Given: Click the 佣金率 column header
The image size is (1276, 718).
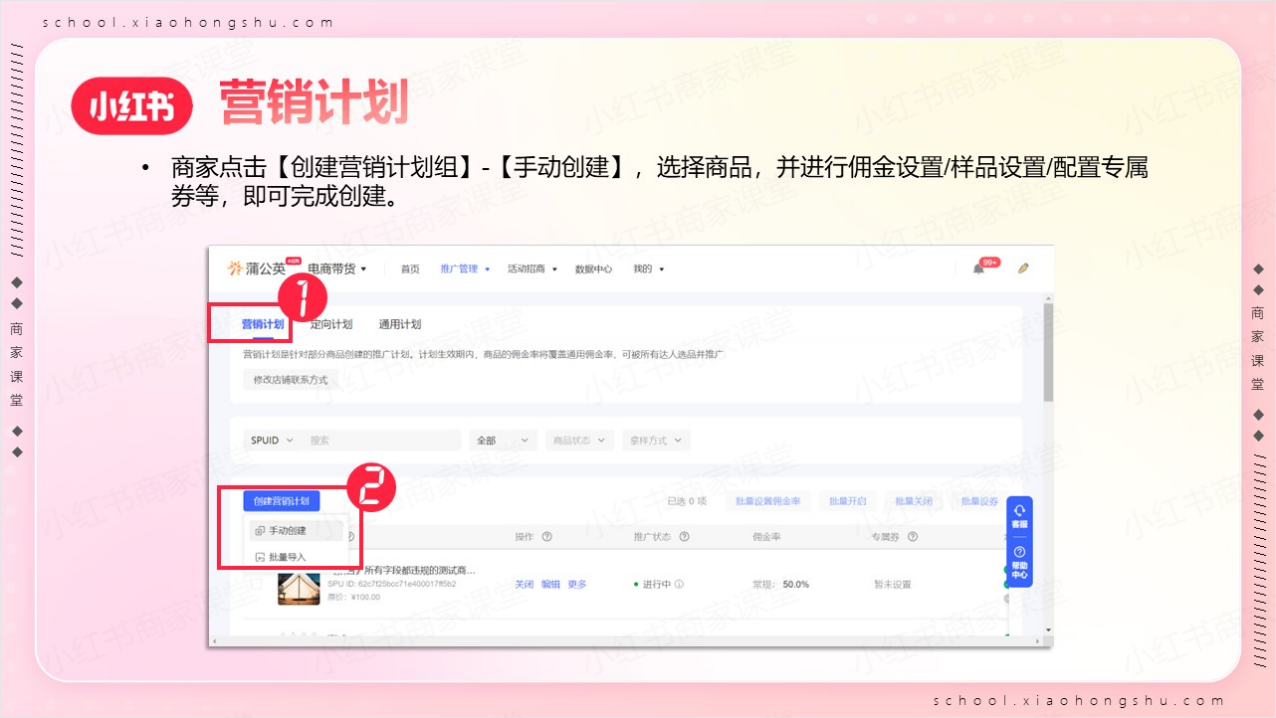Looking at the screenshot, I should tap(767, 537).
